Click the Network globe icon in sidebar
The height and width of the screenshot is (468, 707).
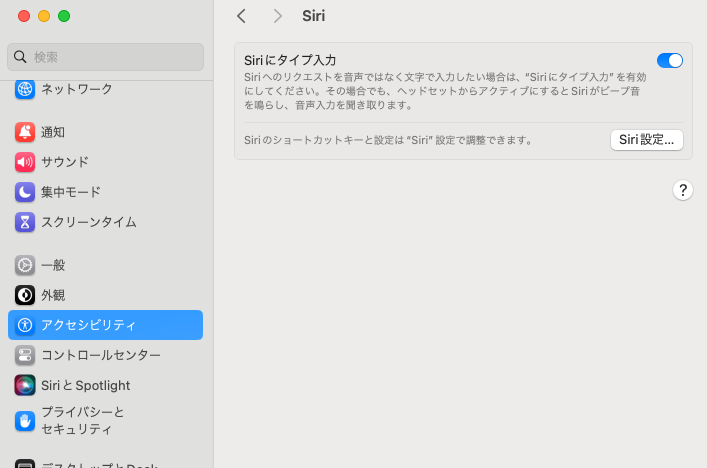(x=25, y=89)
